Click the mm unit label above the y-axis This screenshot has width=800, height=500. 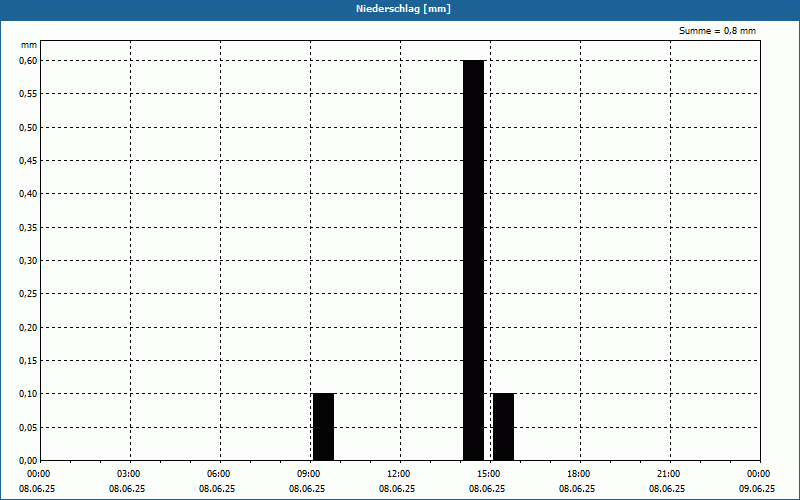coord(29,45)
